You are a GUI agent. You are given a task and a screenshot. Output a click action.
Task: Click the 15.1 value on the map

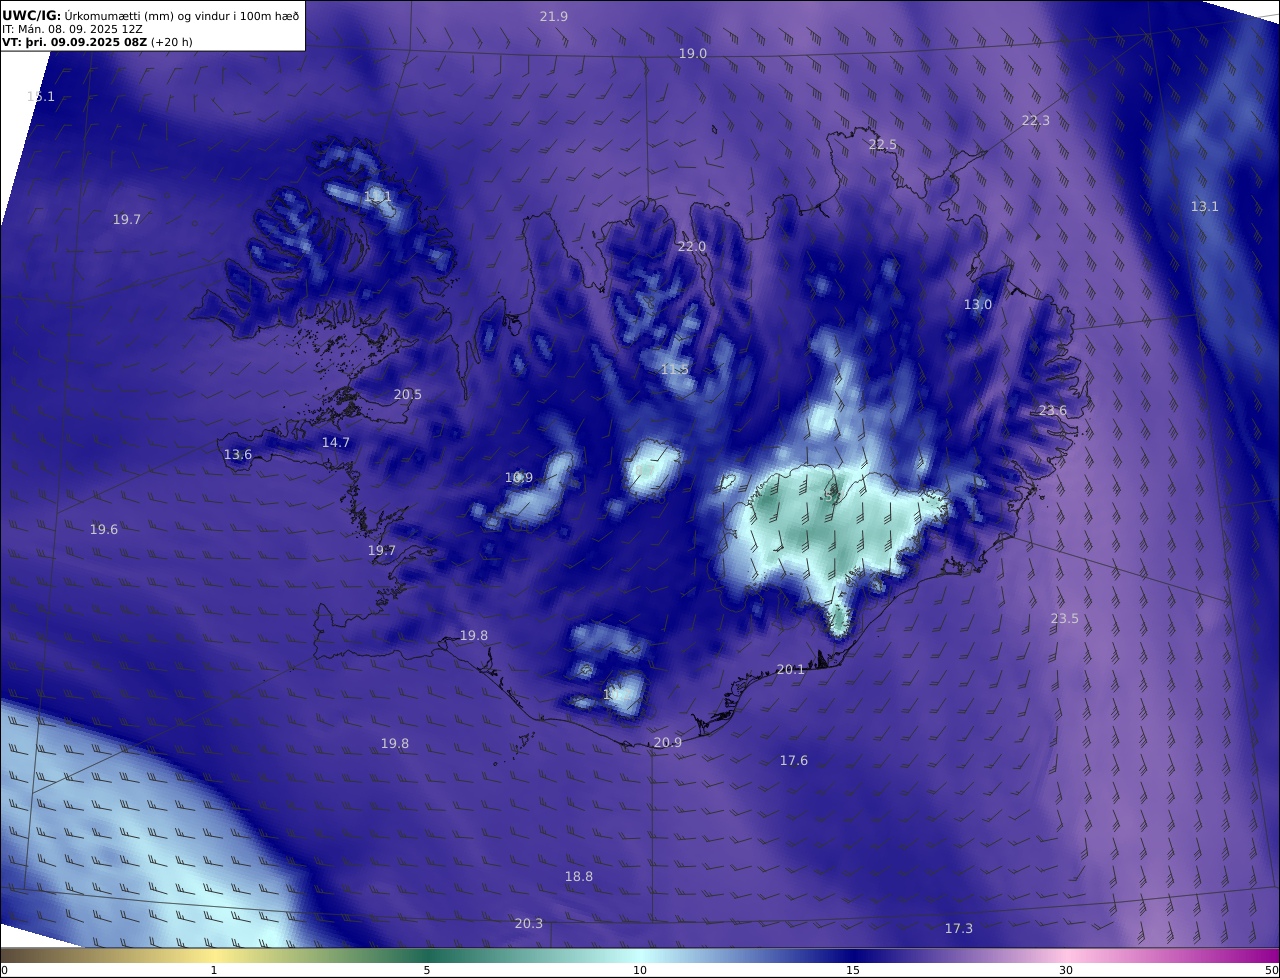pos(40,97)
